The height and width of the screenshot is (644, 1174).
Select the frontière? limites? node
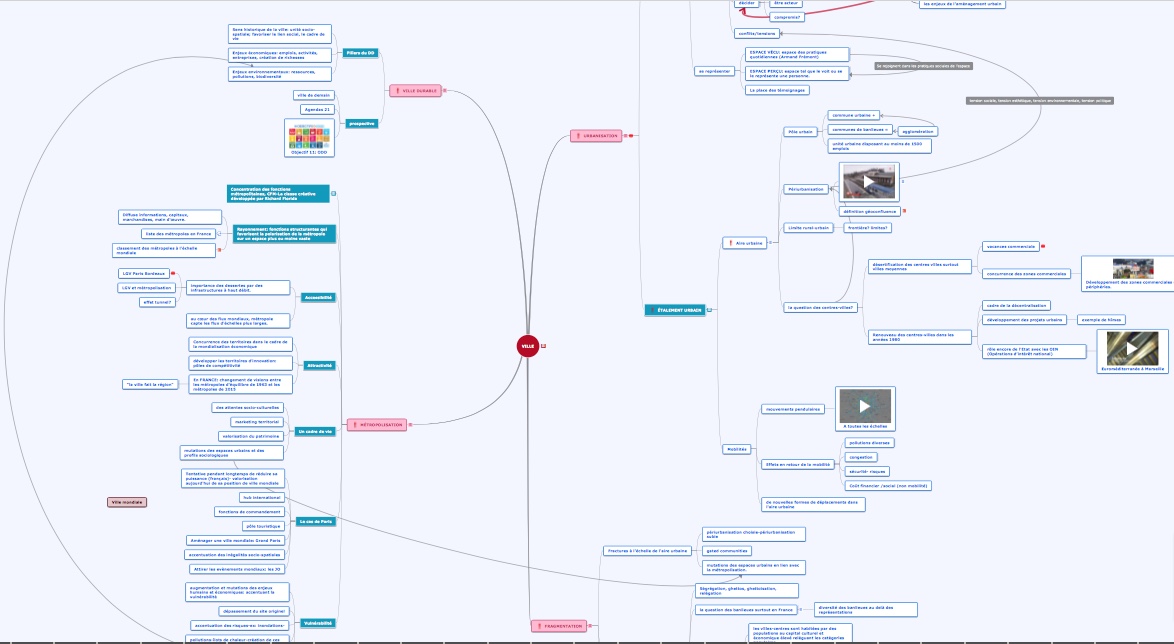coord(868,228)
